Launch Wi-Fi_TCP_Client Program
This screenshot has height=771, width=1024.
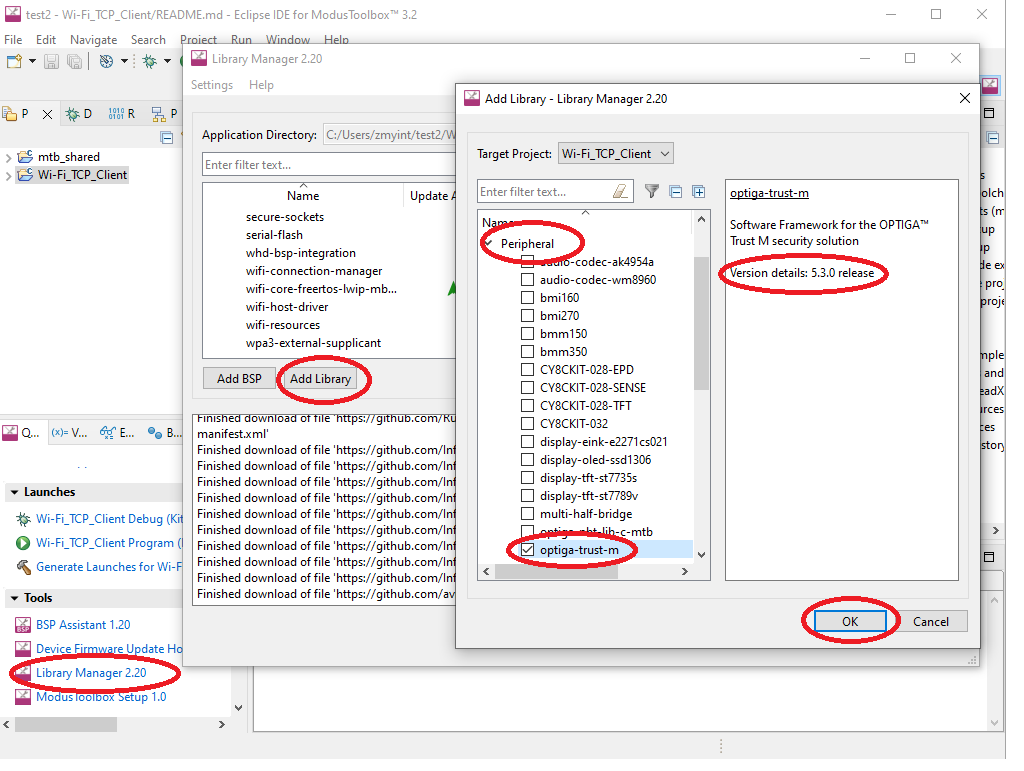coord(110,543)
